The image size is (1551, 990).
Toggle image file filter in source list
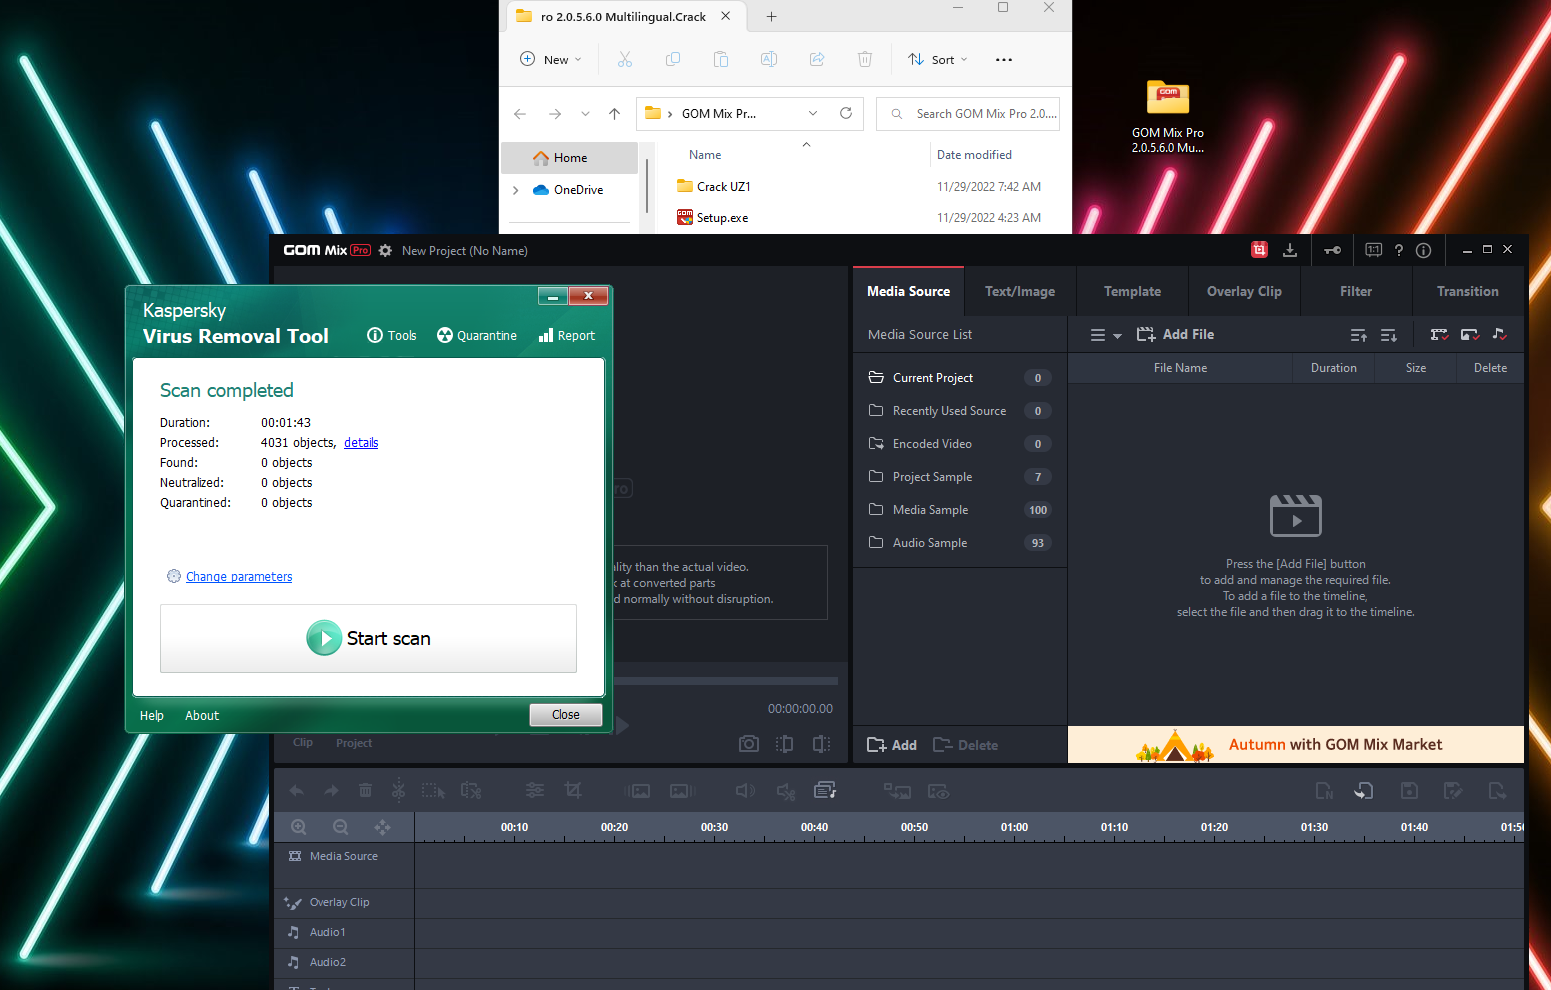[x=1469, y=335]
